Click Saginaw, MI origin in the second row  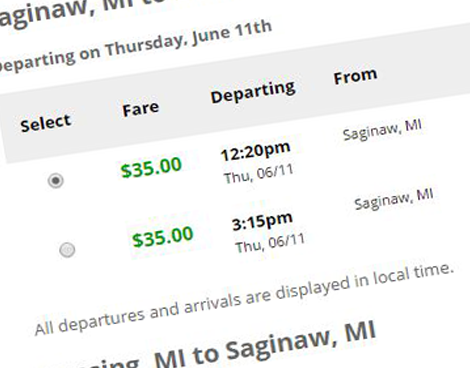tap(394, 199)
